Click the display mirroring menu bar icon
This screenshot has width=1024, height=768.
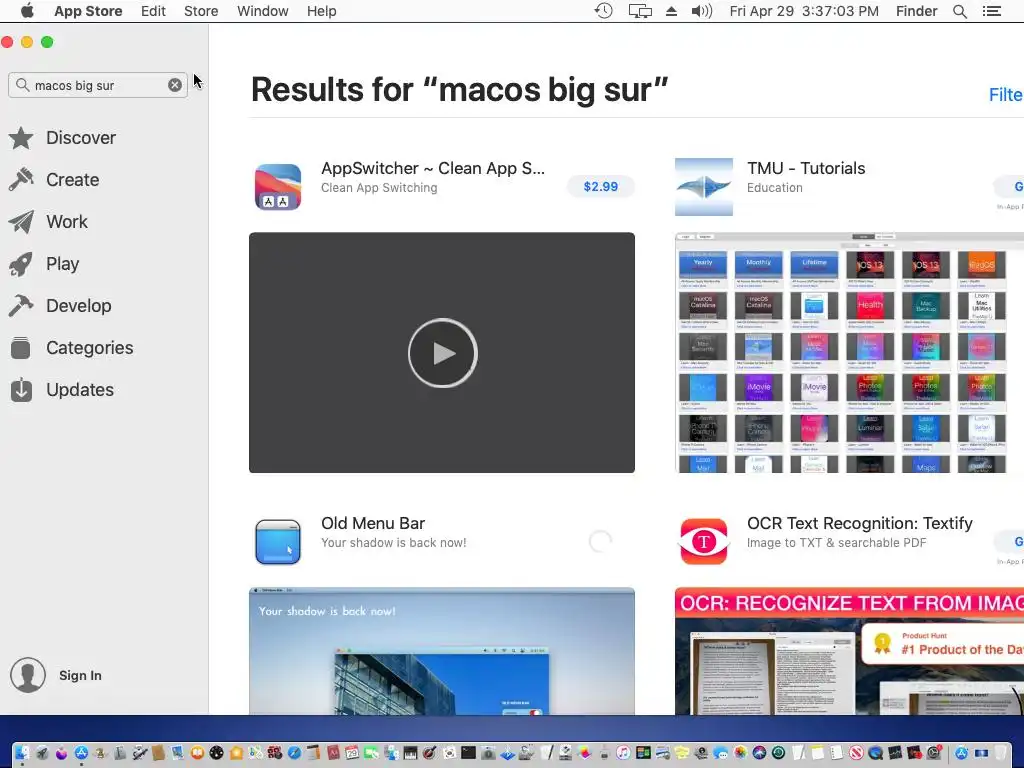[640, 11]
